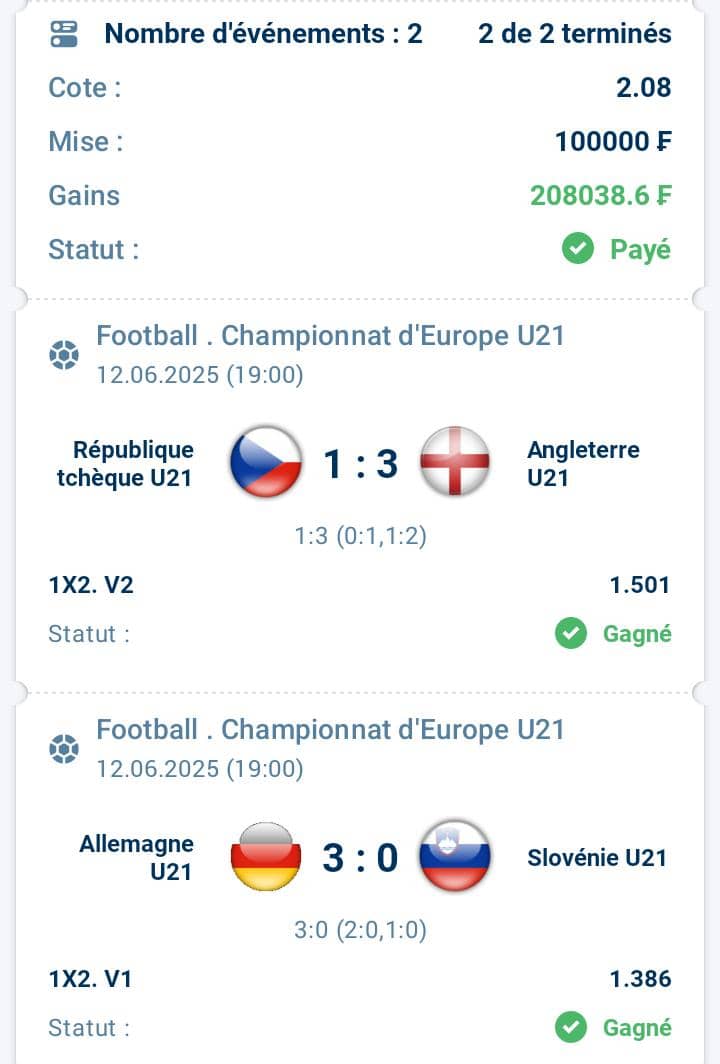This screenshot has height=1064, width=720.
Task: Tap the 1.386 odds value
Action: [x=640, y=979]
